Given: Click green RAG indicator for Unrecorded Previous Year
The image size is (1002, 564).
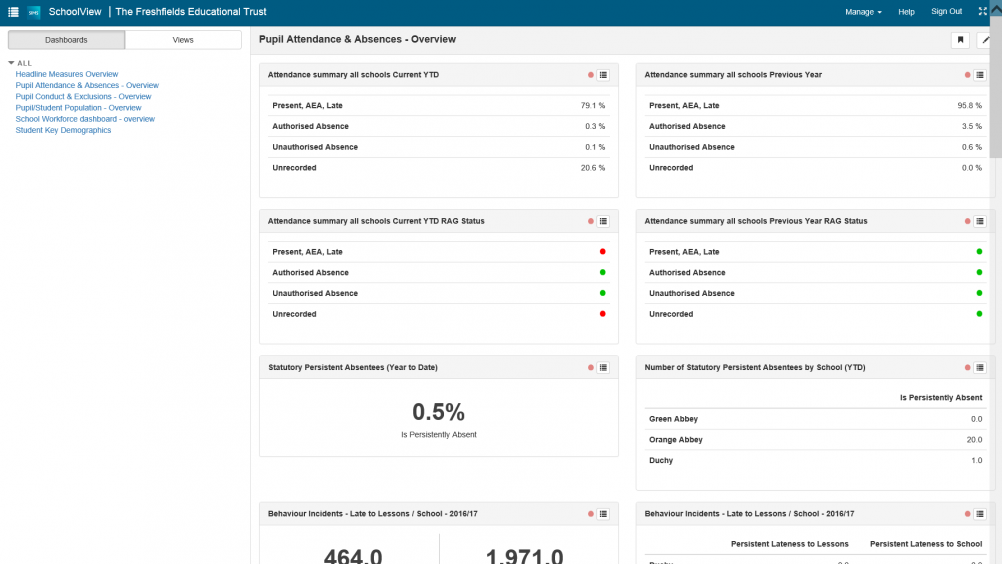Looking at the screenshot, I should 979,314.
